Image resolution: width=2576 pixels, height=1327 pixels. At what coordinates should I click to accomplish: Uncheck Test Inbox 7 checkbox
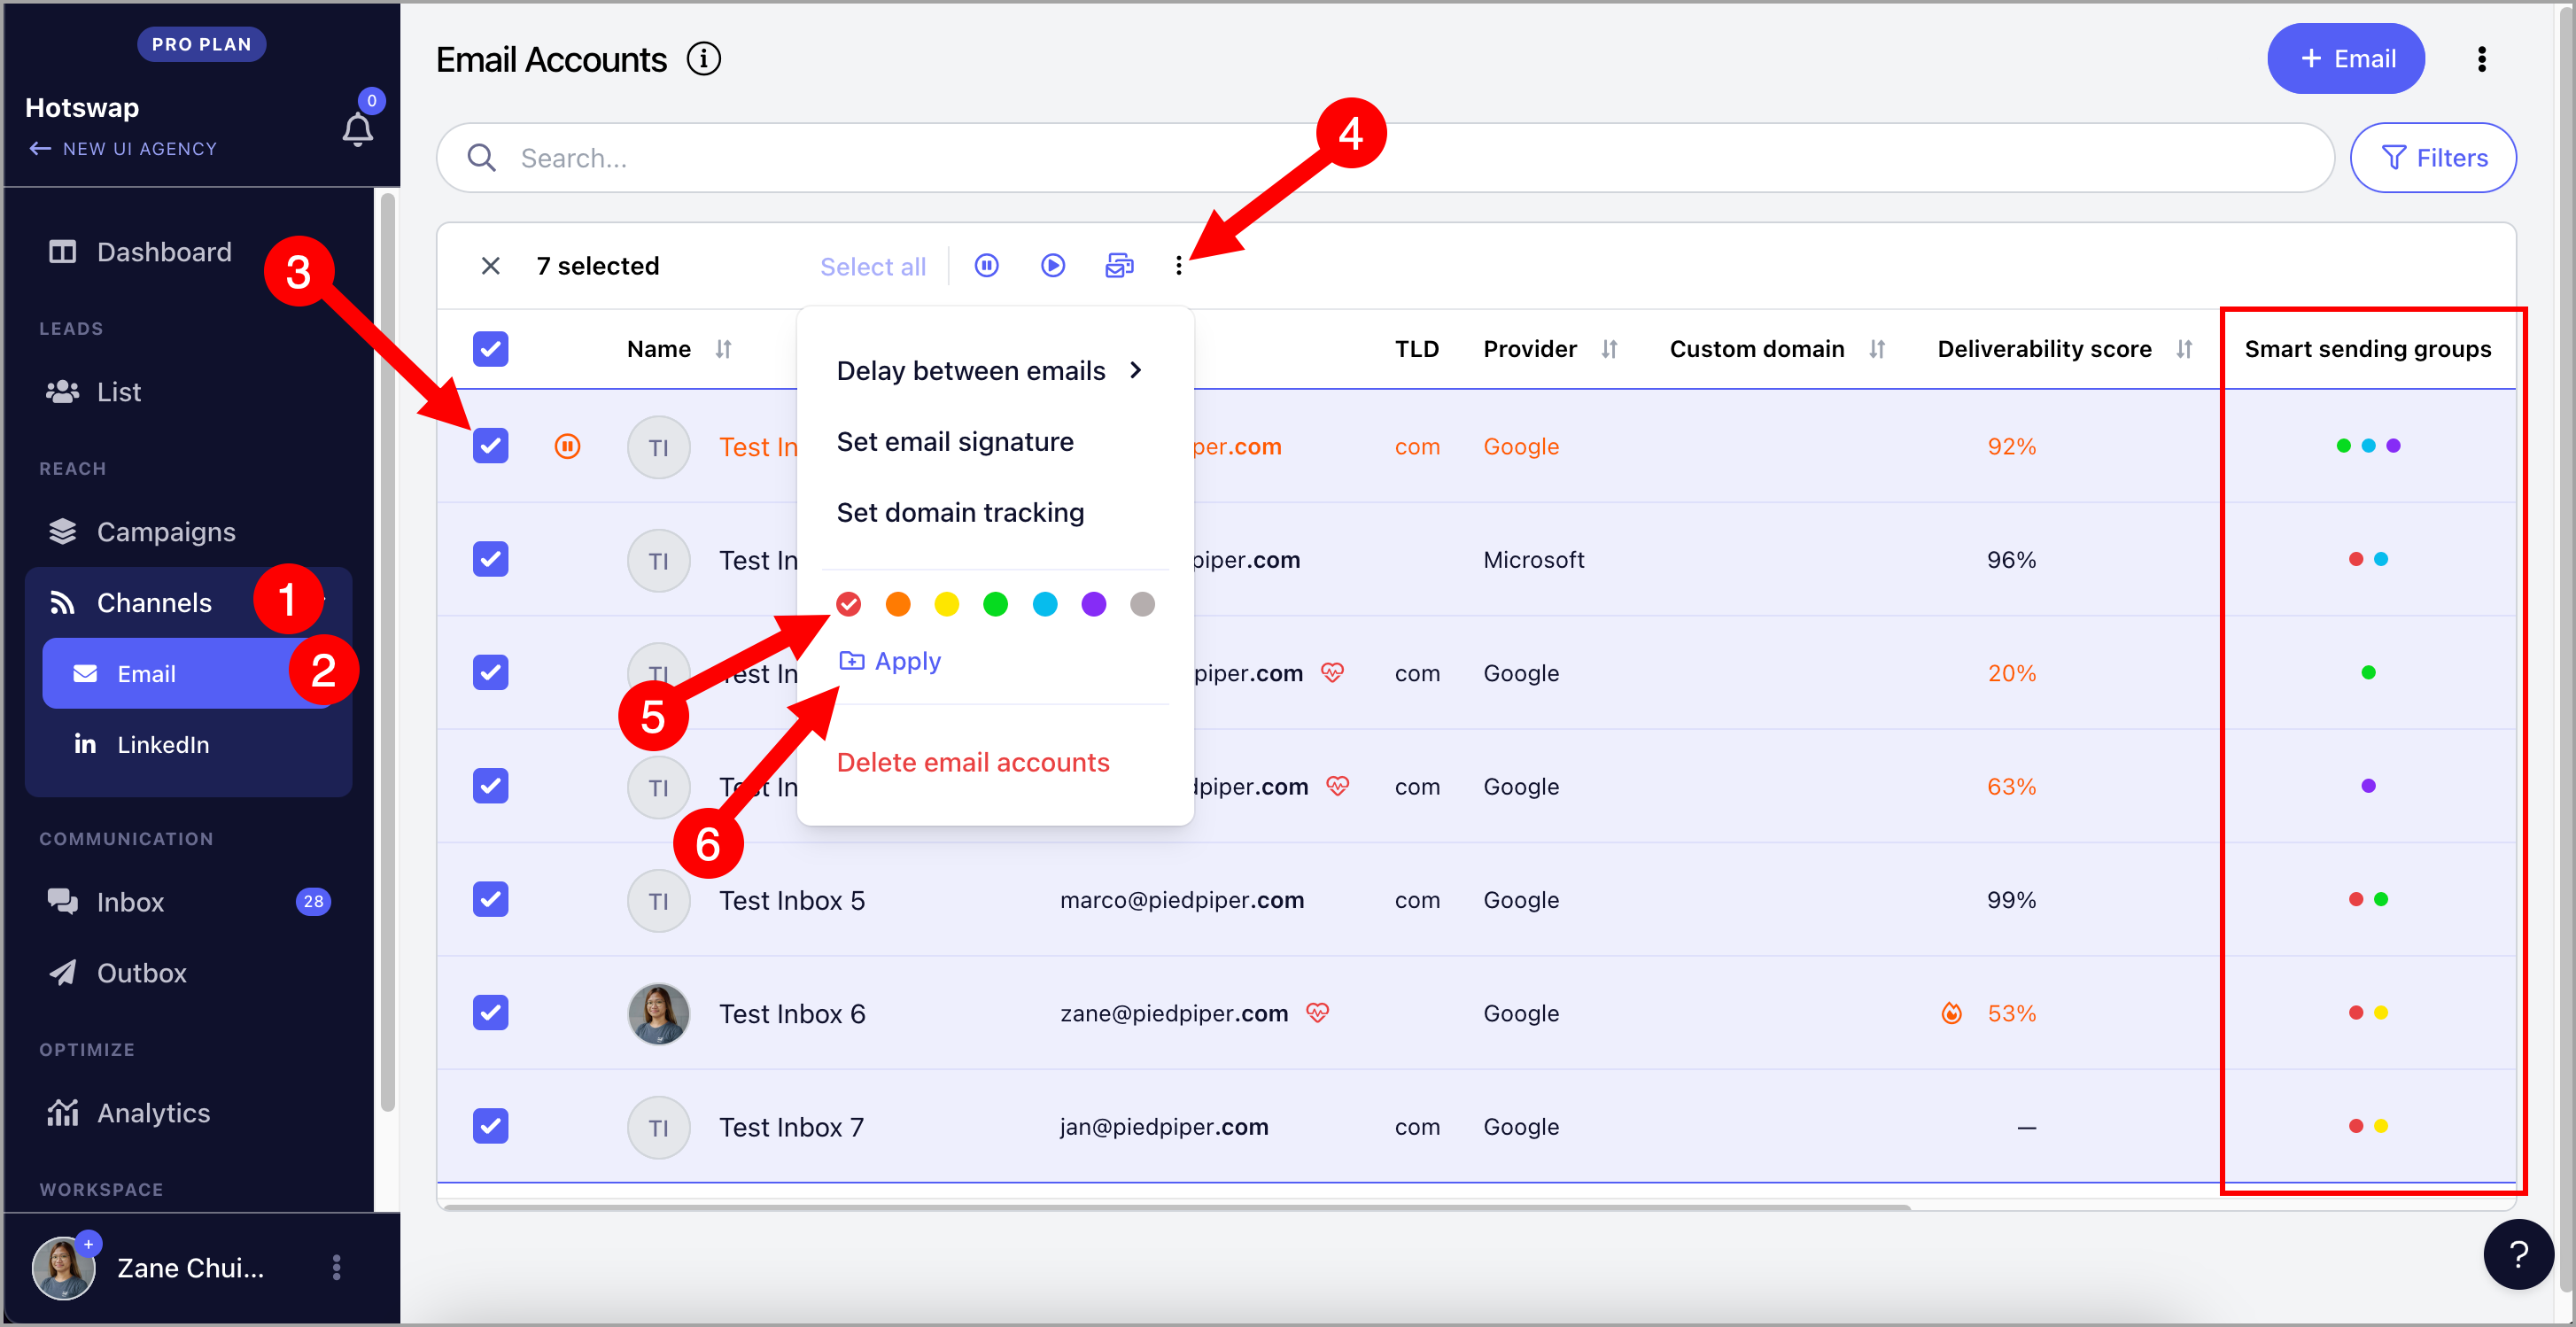click(x=490, y=1127)
